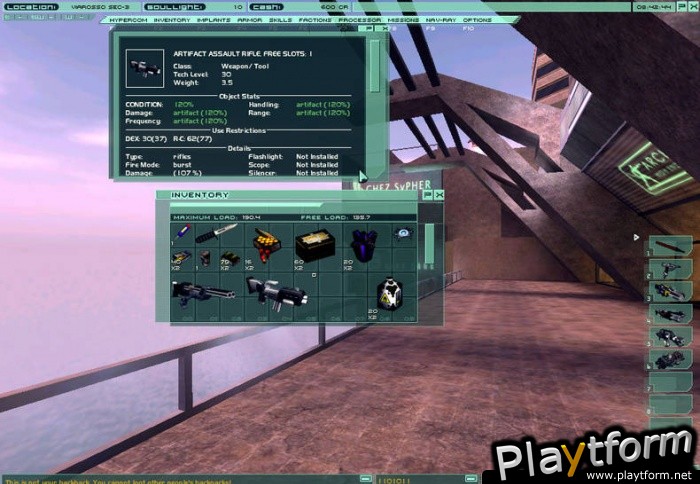
Task: Minimize the chat log at the bottom
Action: click(365, 479)
